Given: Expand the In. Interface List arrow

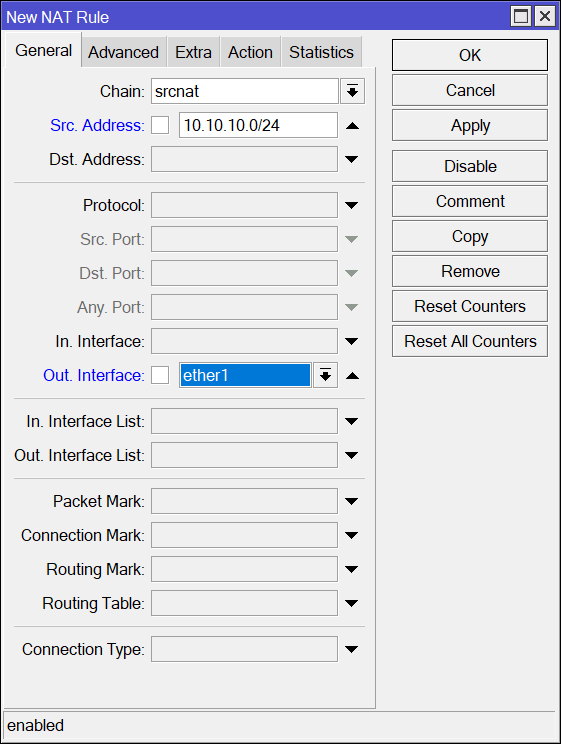Looking at the screenshot, I should coord(352,421).
